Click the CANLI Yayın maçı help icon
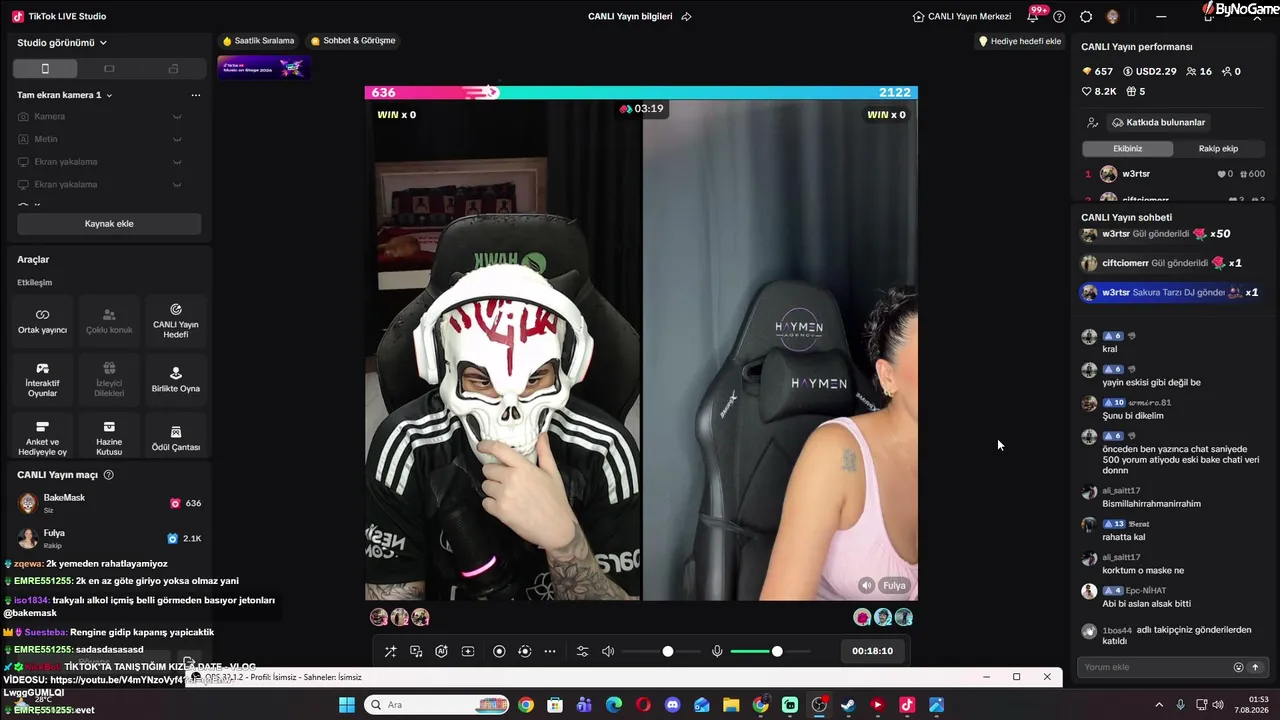 (109, 475)
